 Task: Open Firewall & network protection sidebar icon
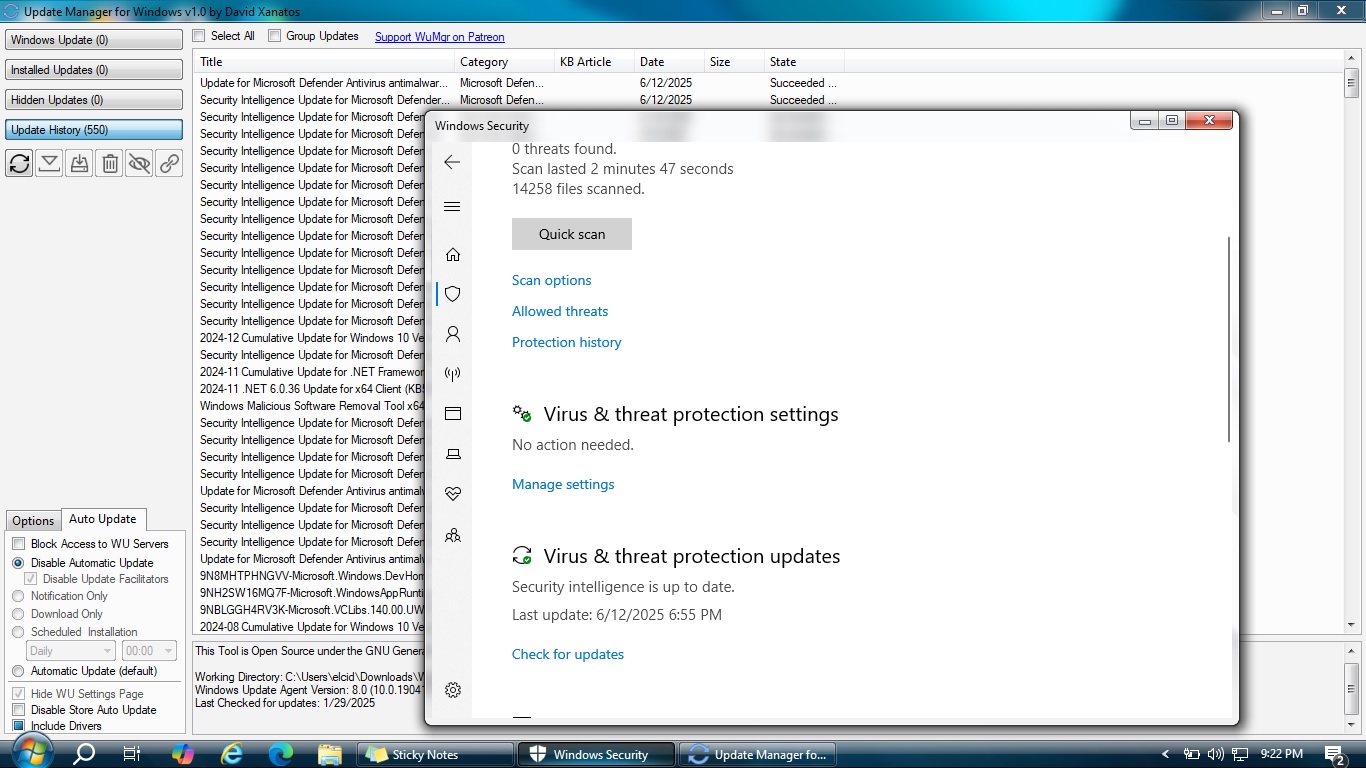[x=452, y=374]
